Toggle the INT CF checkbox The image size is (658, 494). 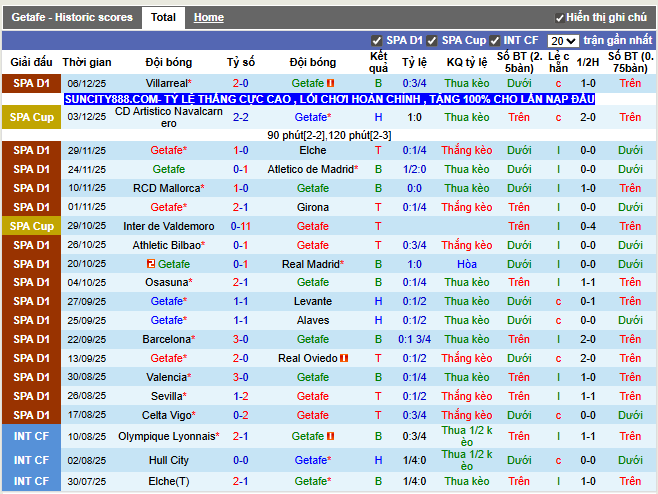(x=494, y=41)
